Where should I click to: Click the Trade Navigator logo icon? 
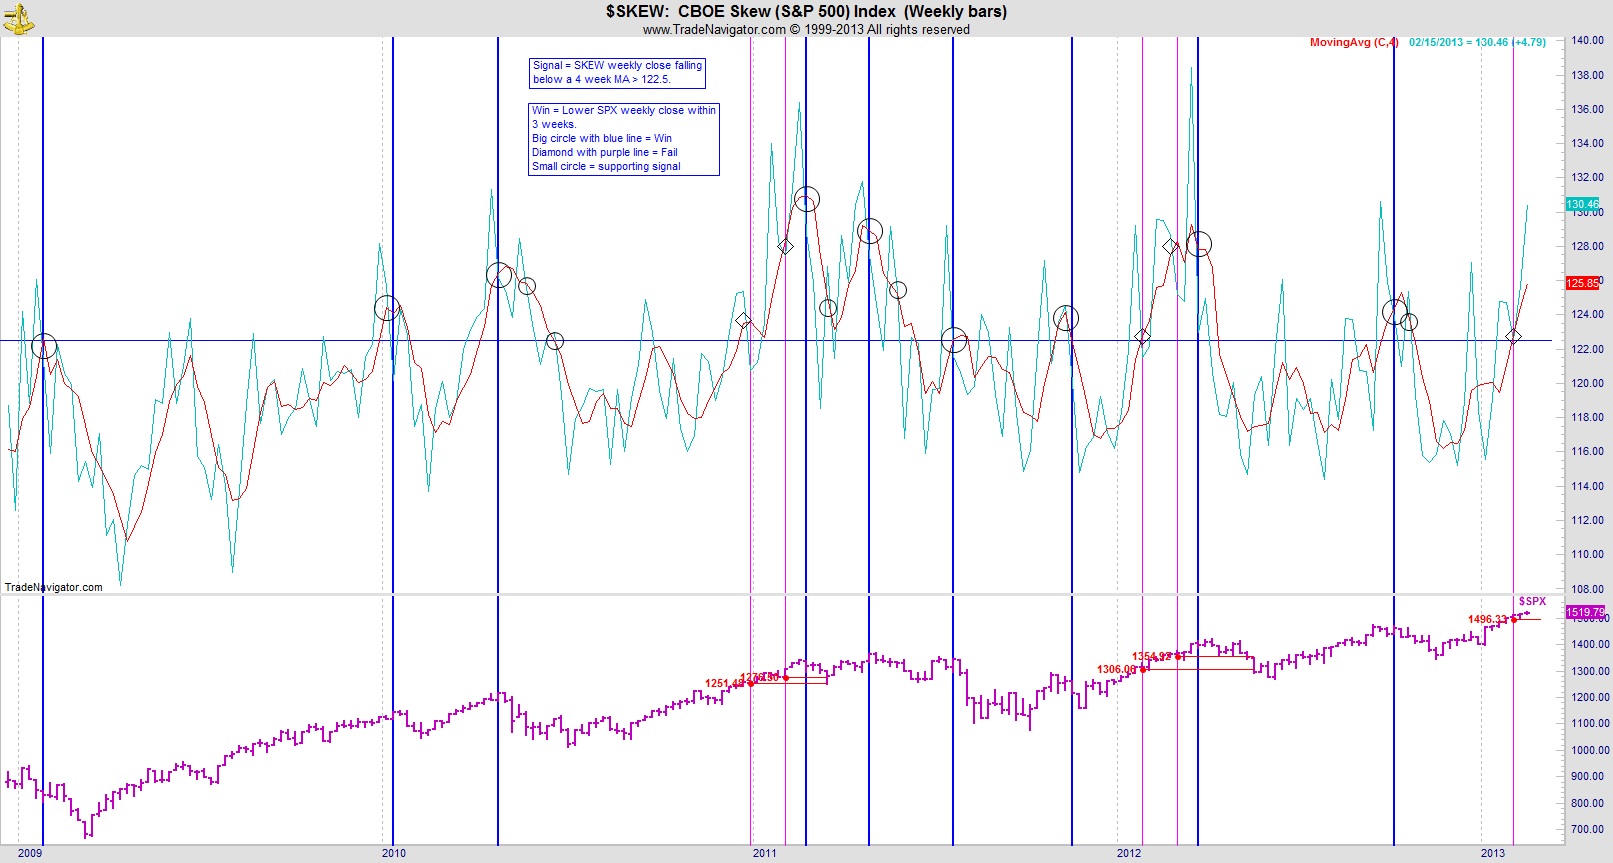[x=19, y=18]
